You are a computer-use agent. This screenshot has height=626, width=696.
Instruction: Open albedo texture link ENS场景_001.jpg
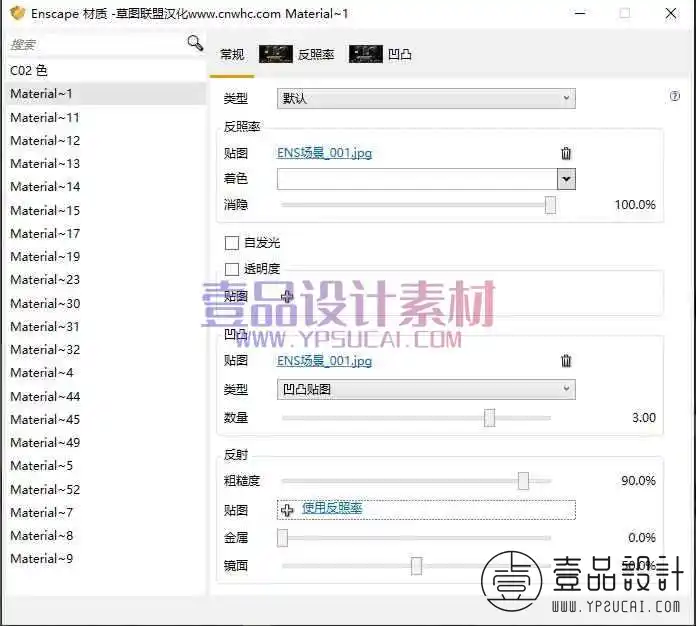[x=324, y=153]
